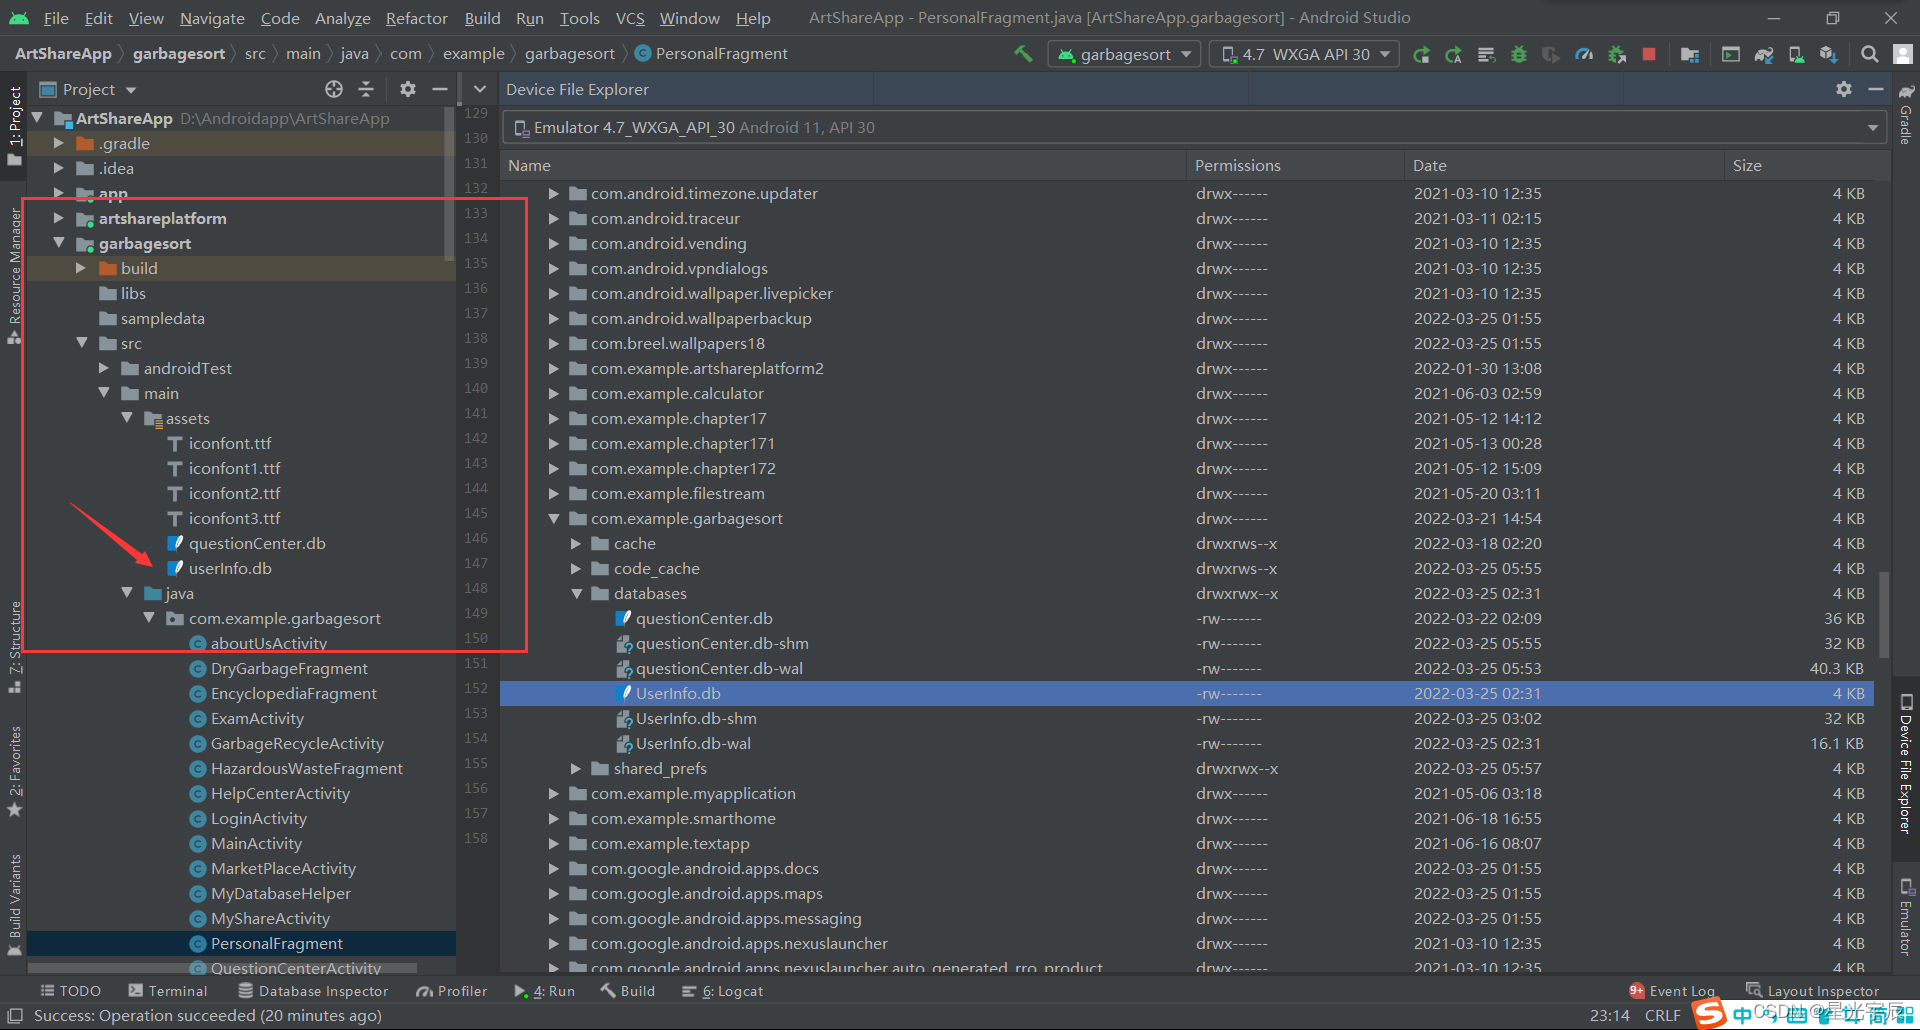Launch the Profile app gauge icon
The image size is (1920, 1030).
1584,54
